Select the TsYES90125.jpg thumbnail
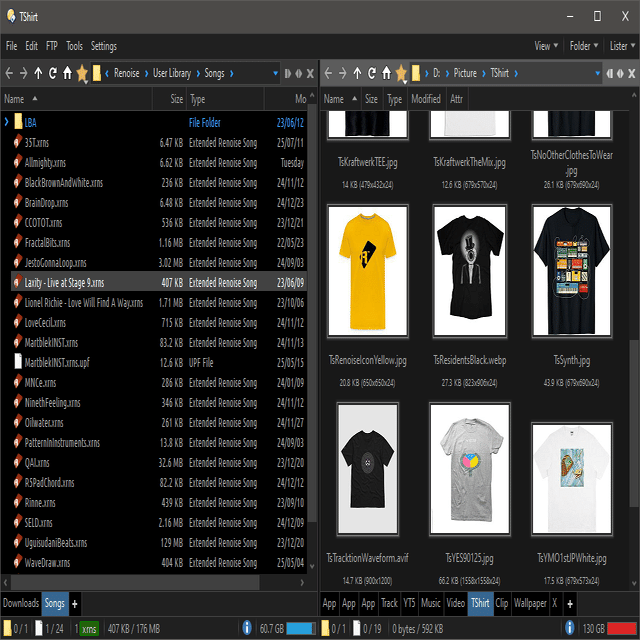Viewport: 640px width, 640px height. [x=470, y=469]
